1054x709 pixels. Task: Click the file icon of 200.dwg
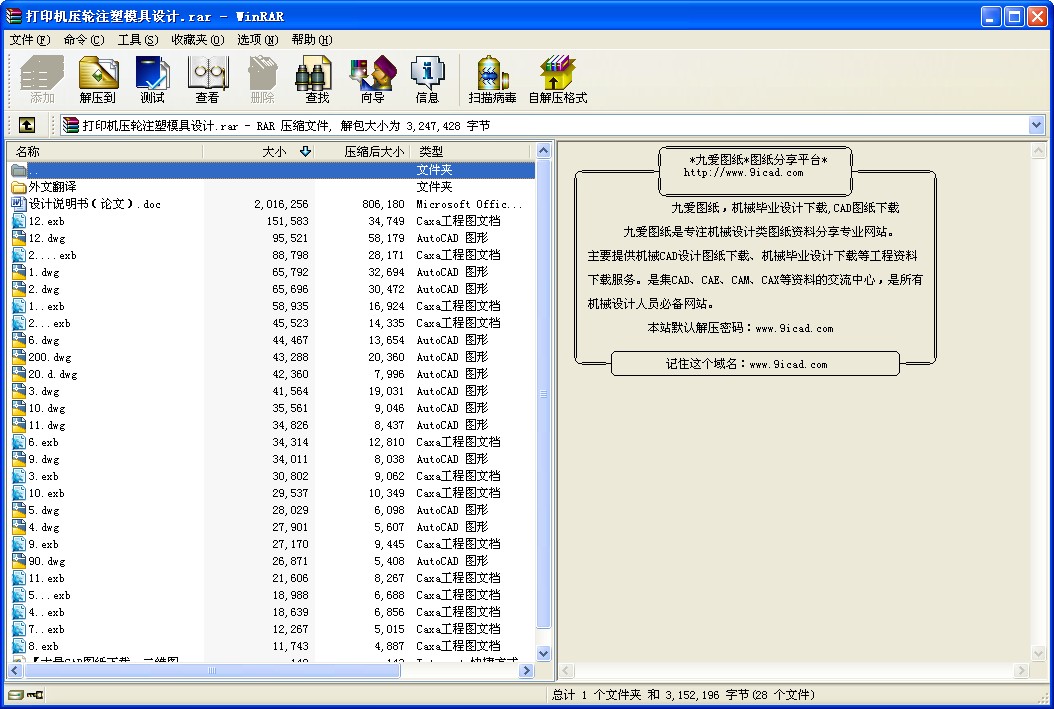19,357
